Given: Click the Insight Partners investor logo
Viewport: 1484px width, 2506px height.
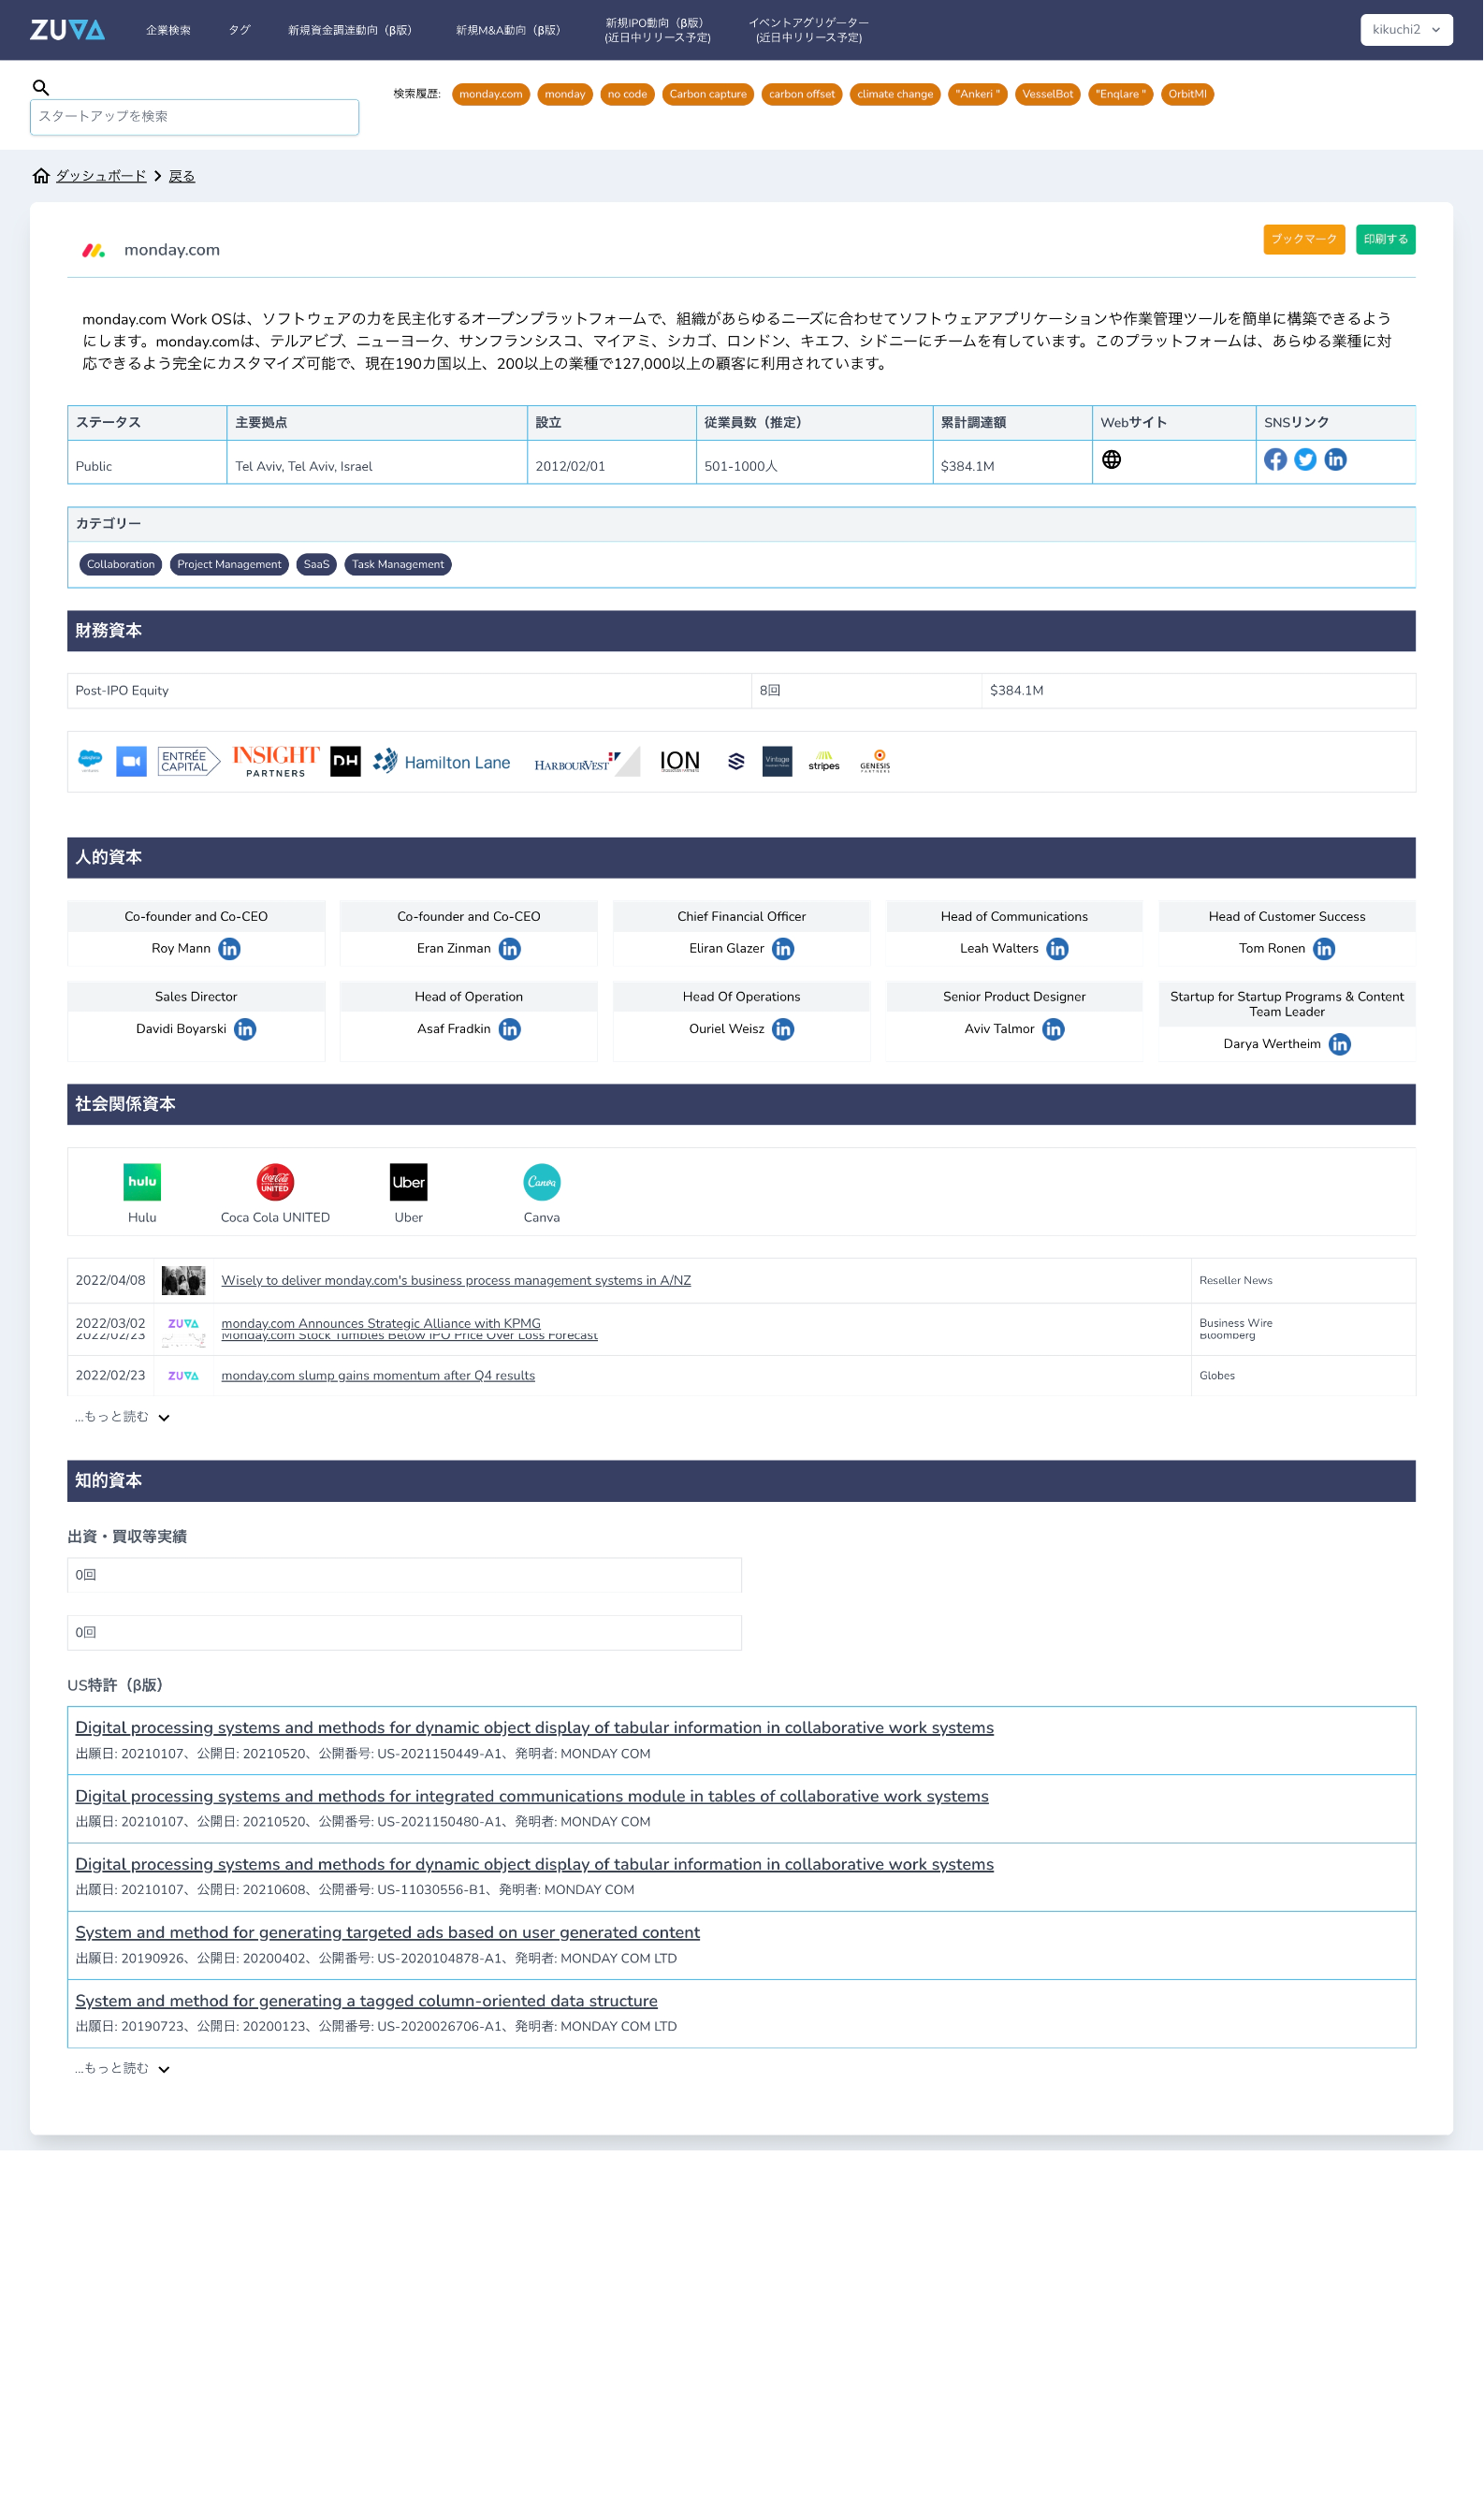Looking at the screenshot, I should coord(276,762).
